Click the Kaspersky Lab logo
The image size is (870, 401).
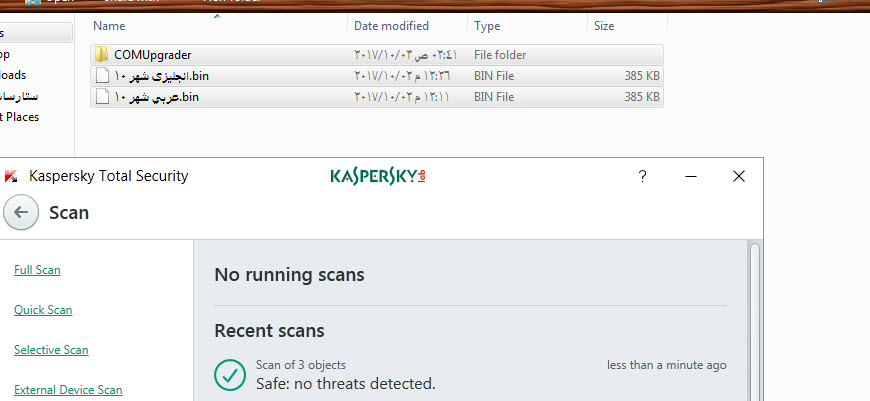(378, 176)
